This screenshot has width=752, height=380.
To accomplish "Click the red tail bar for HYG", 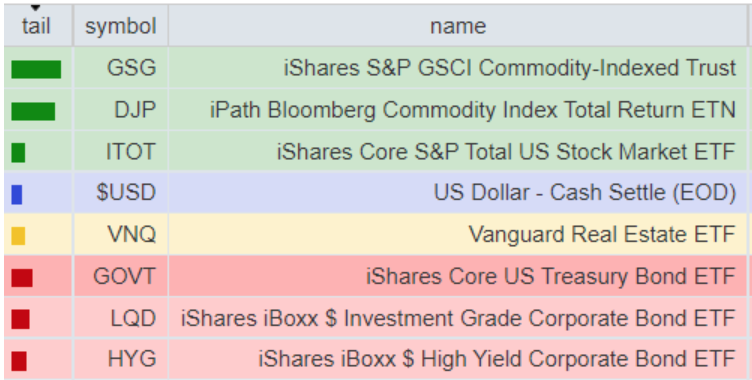I will (x=19, y=361).
